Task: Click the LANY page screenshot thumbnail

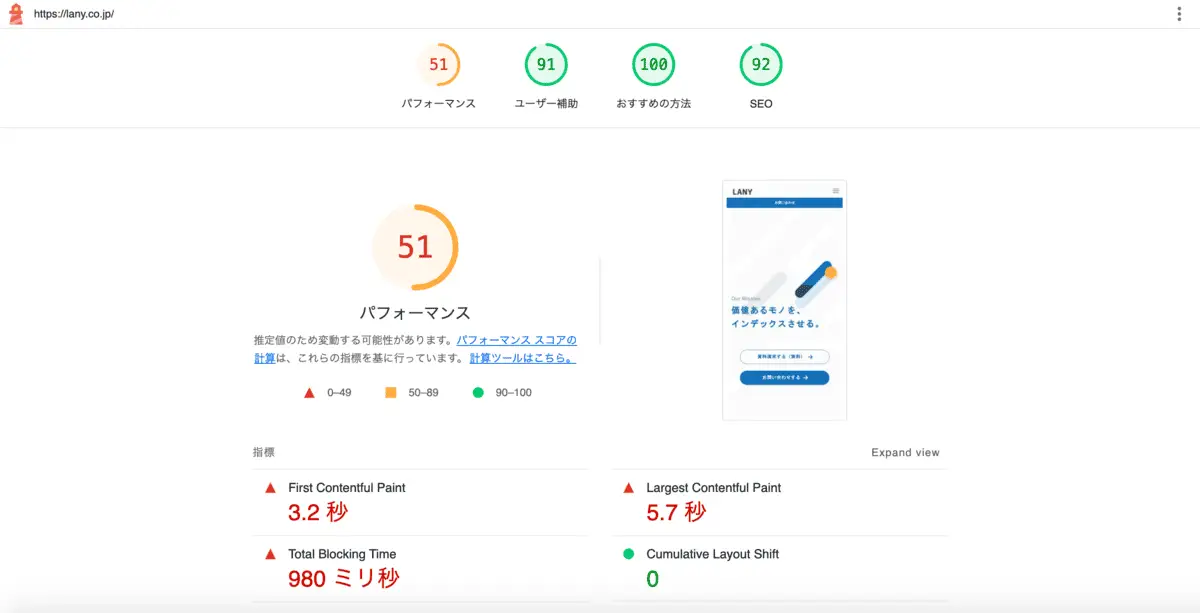Action: (784, 300)
